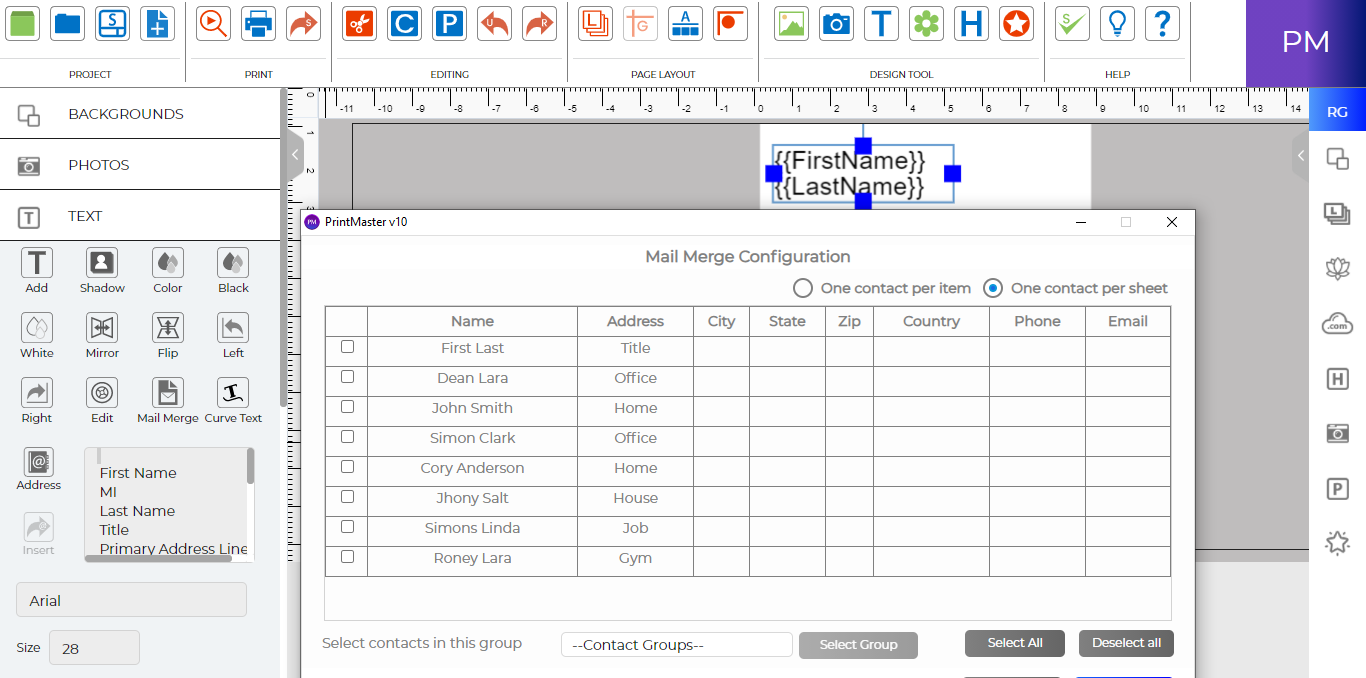Click the Add text tool icon
Viewport: 1366px width, 678px height.
tap(37, 263)
